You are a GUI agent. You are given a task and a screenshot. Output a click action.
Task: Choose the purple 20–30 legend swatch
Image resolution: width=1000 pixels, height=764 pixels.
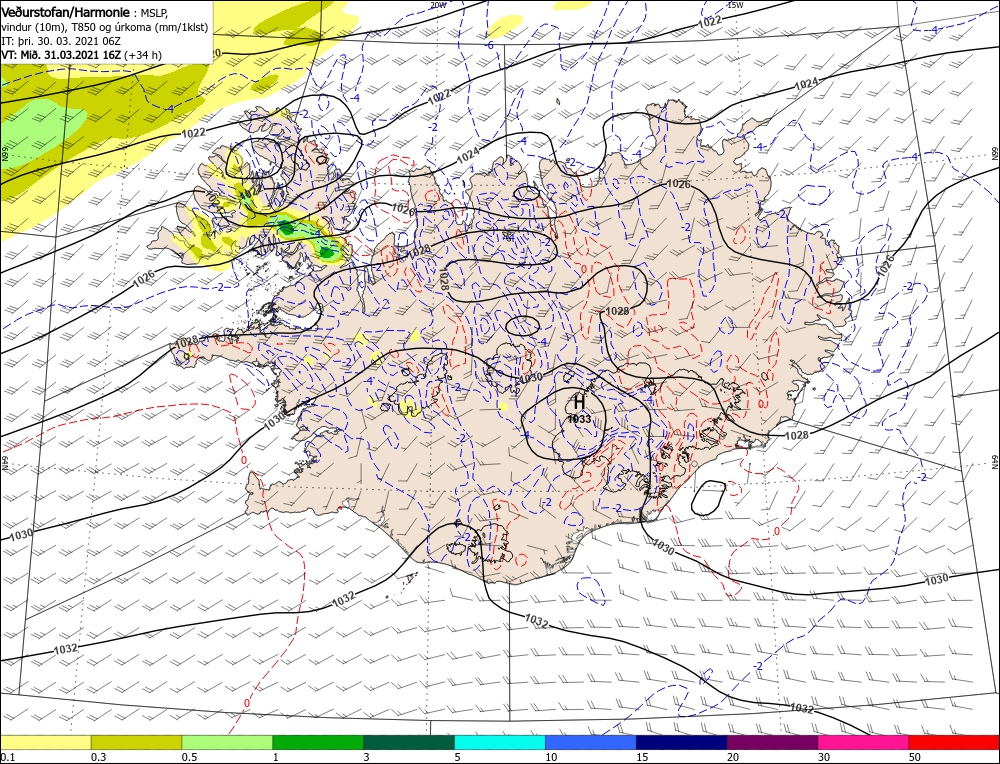pyautogui.click(x=772, y=742)
